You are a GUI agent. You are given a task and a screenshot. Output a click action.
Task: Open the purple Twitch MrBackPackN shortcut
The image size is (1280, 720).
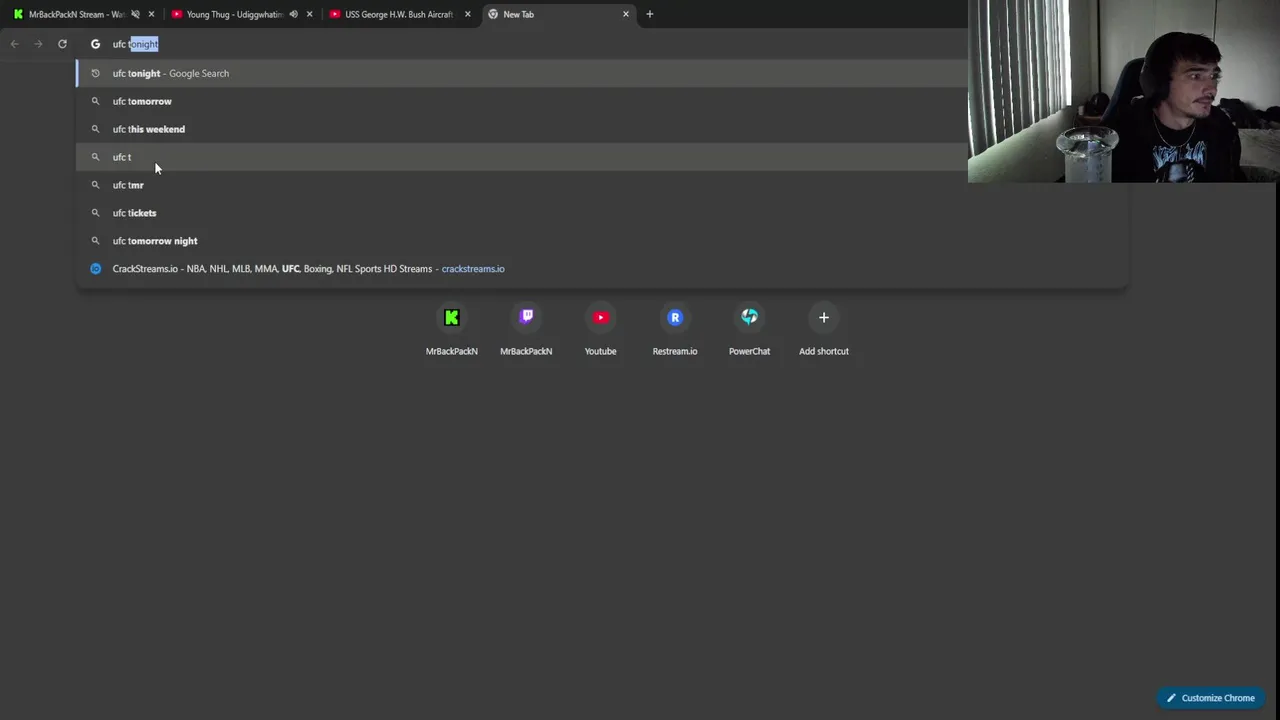526,330
